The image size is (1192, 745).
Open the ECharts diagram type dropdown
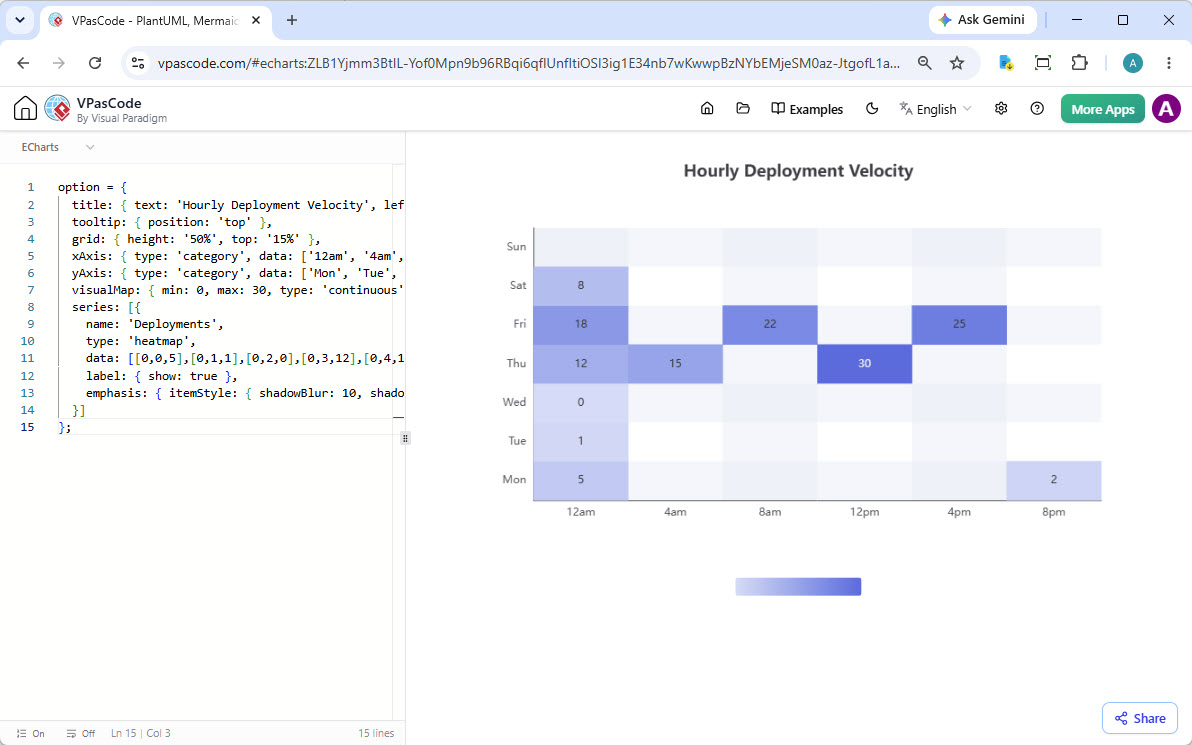tap(58, 147)
